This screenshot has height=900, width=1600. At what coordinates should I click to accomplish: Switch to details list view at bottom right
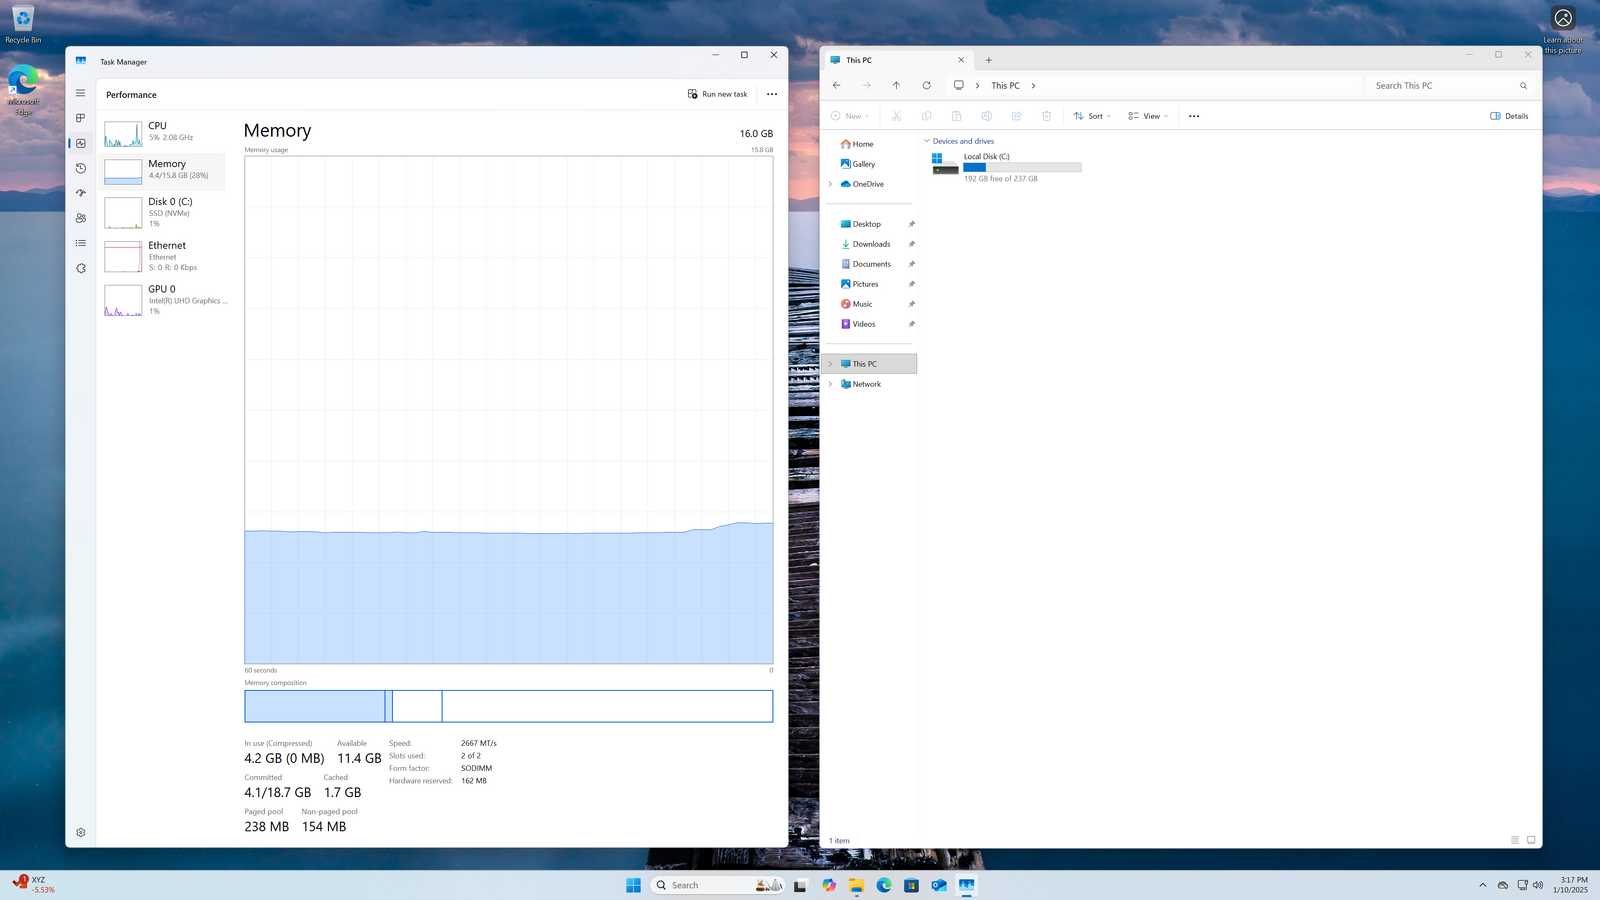coord(1515,840)
